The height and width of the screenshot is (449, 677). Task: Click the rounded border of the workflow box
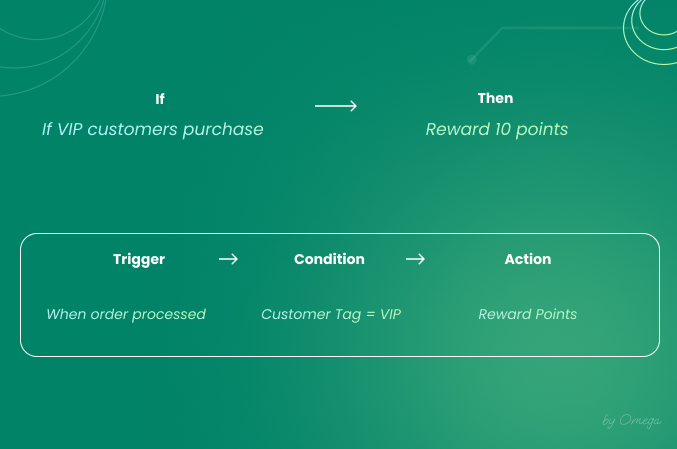coord(340,234)
